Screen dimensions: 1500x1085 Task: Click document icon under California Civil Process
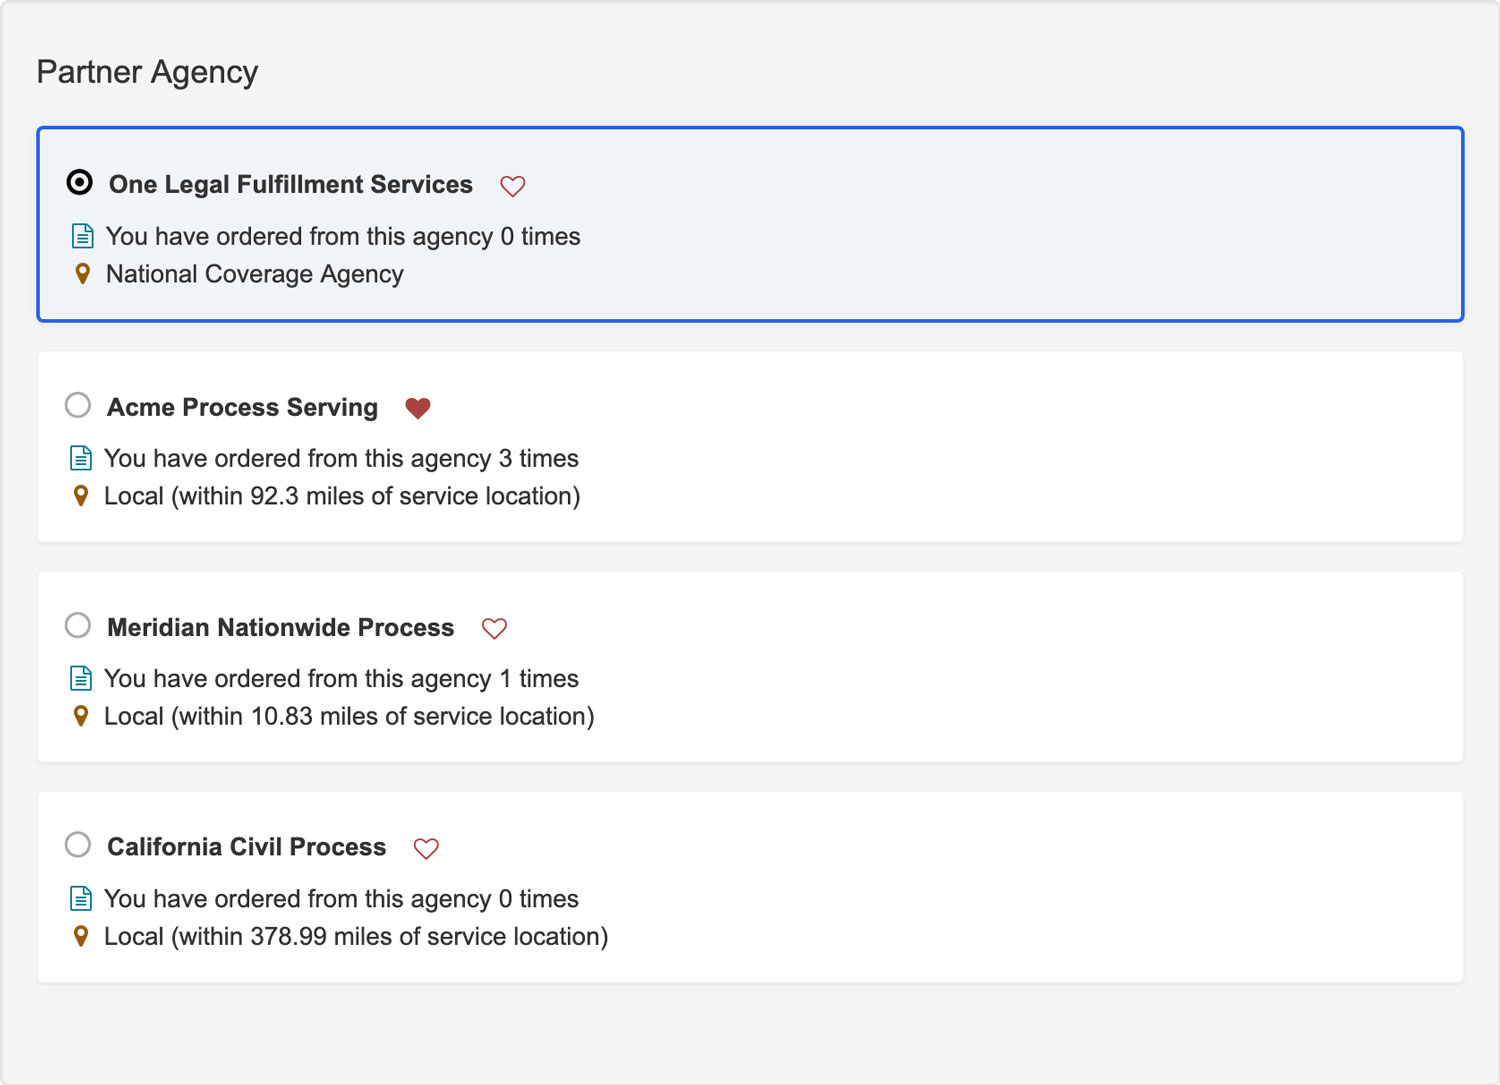pos(81,898)
